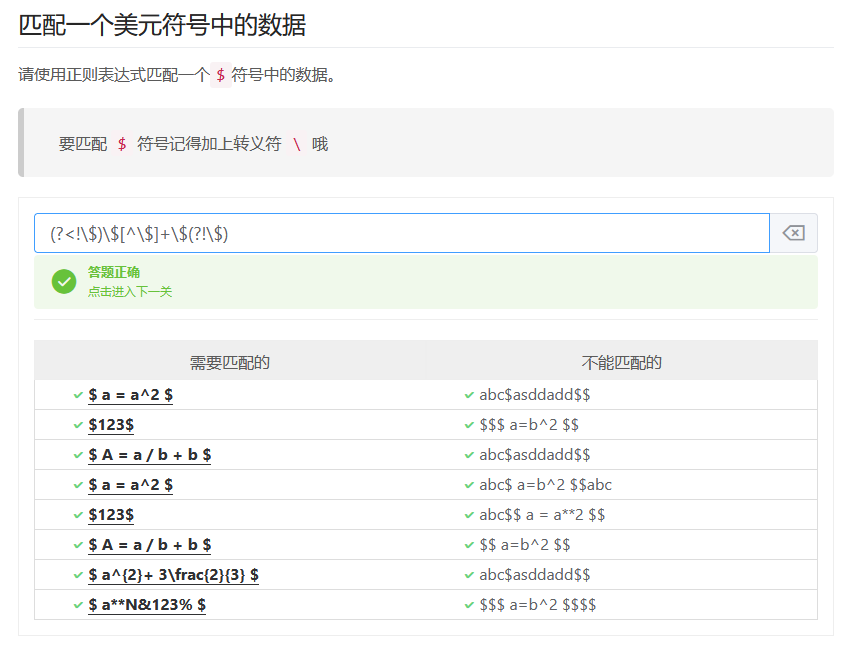Click the abc$$ a = a**2 $$ text
The height and width of the screenshot is (662, 861).
542,515
